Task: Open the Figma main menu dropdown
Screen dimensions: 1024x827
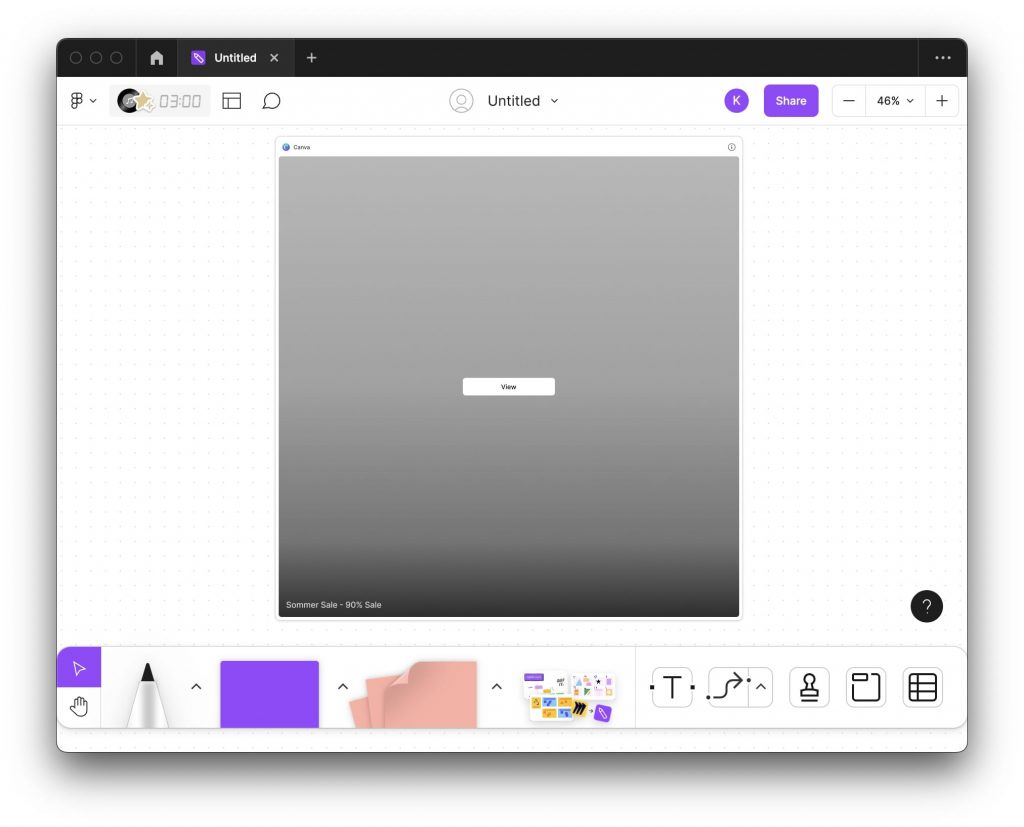Action: [83, 100]
